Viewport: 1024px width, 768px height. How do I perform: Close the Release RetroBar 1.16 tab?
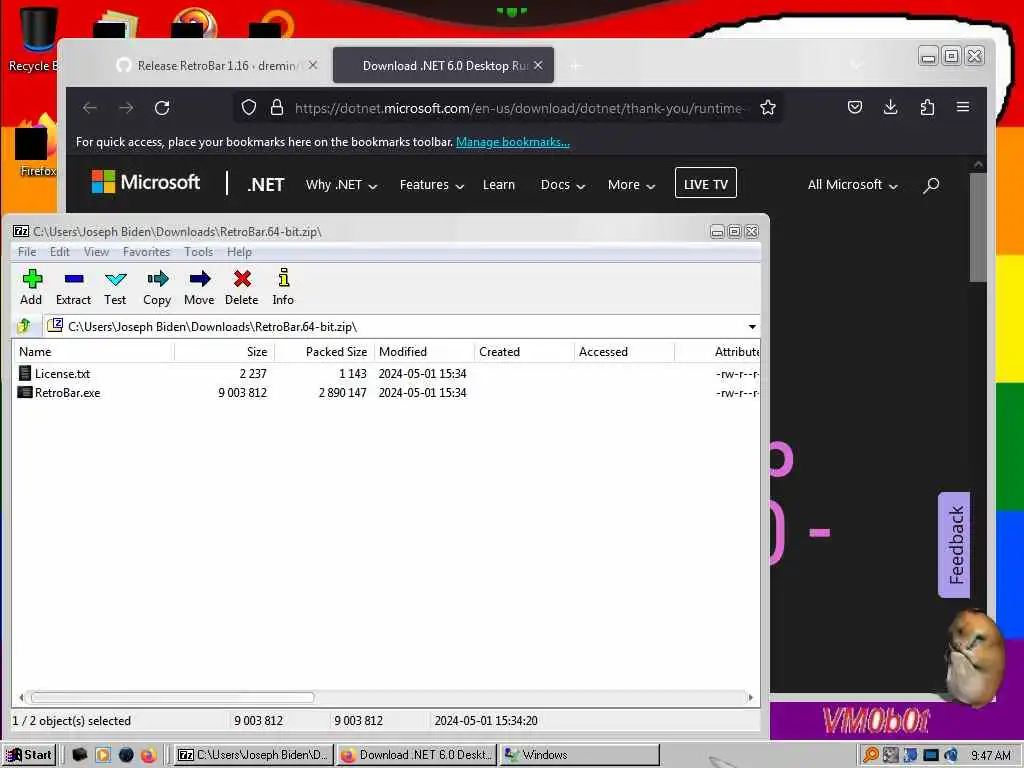click(x=313, y=65)
